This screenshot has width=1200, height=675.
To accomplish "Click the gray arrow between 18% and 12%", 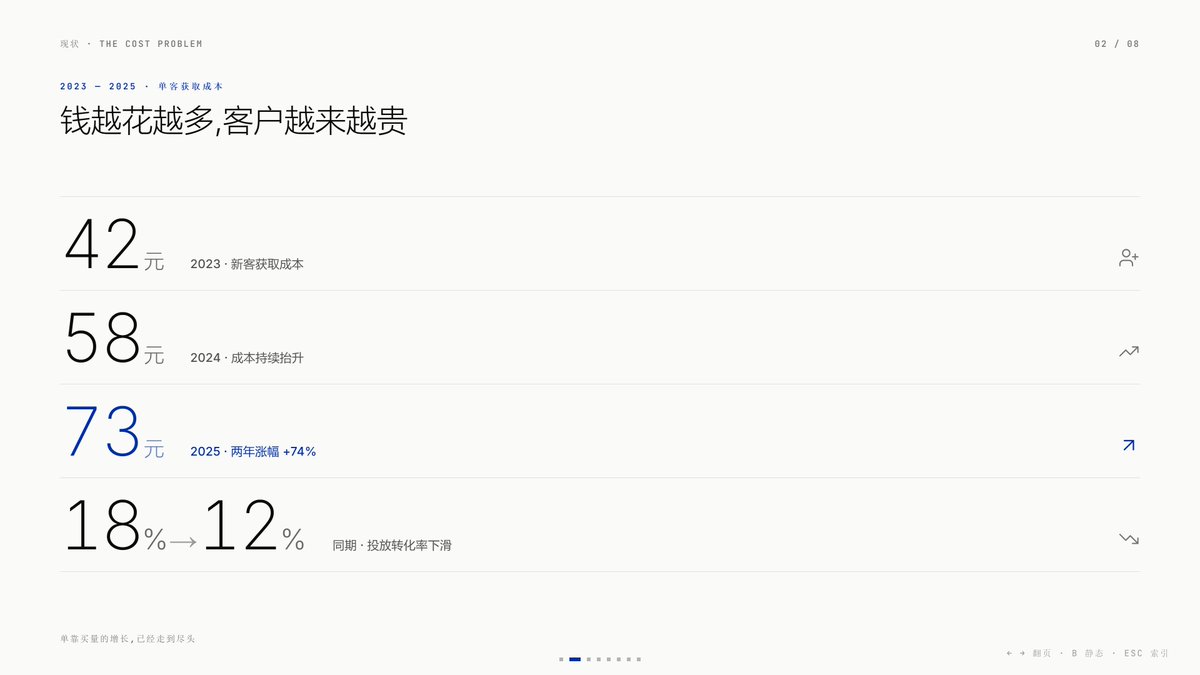I will coord(183,542).
